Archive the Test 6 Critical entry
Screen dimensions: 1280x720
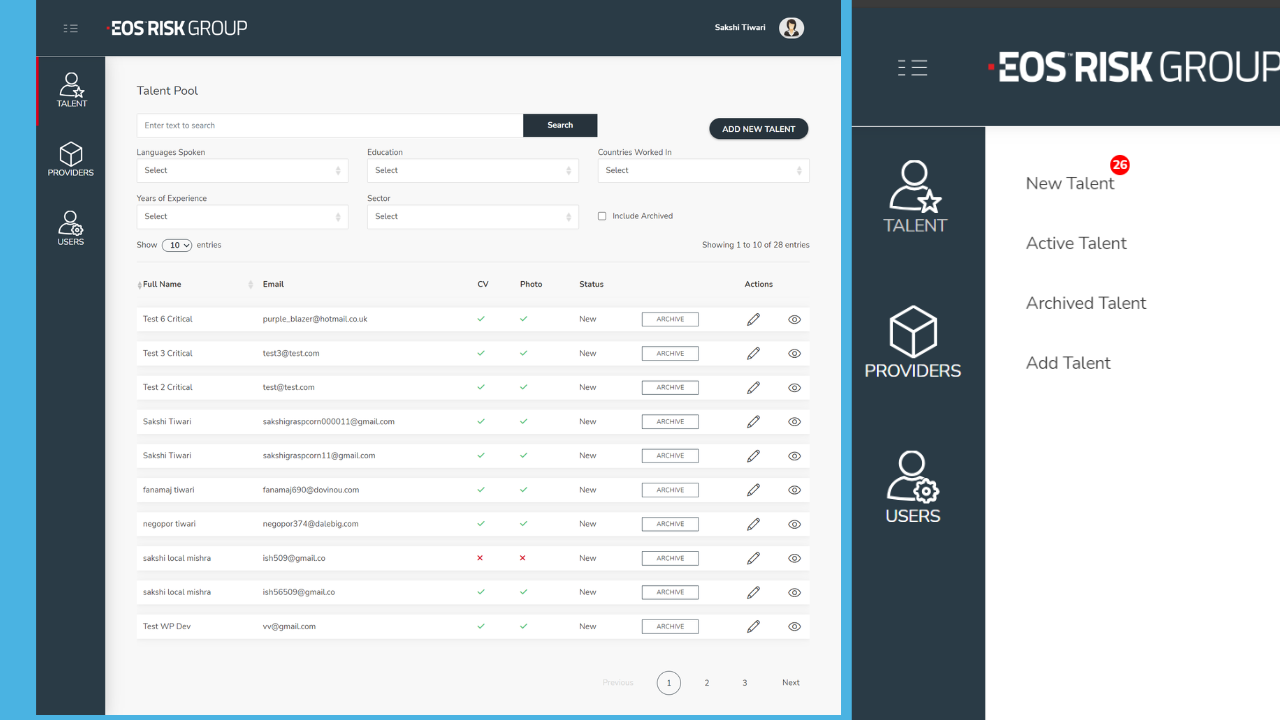point(670,319)
